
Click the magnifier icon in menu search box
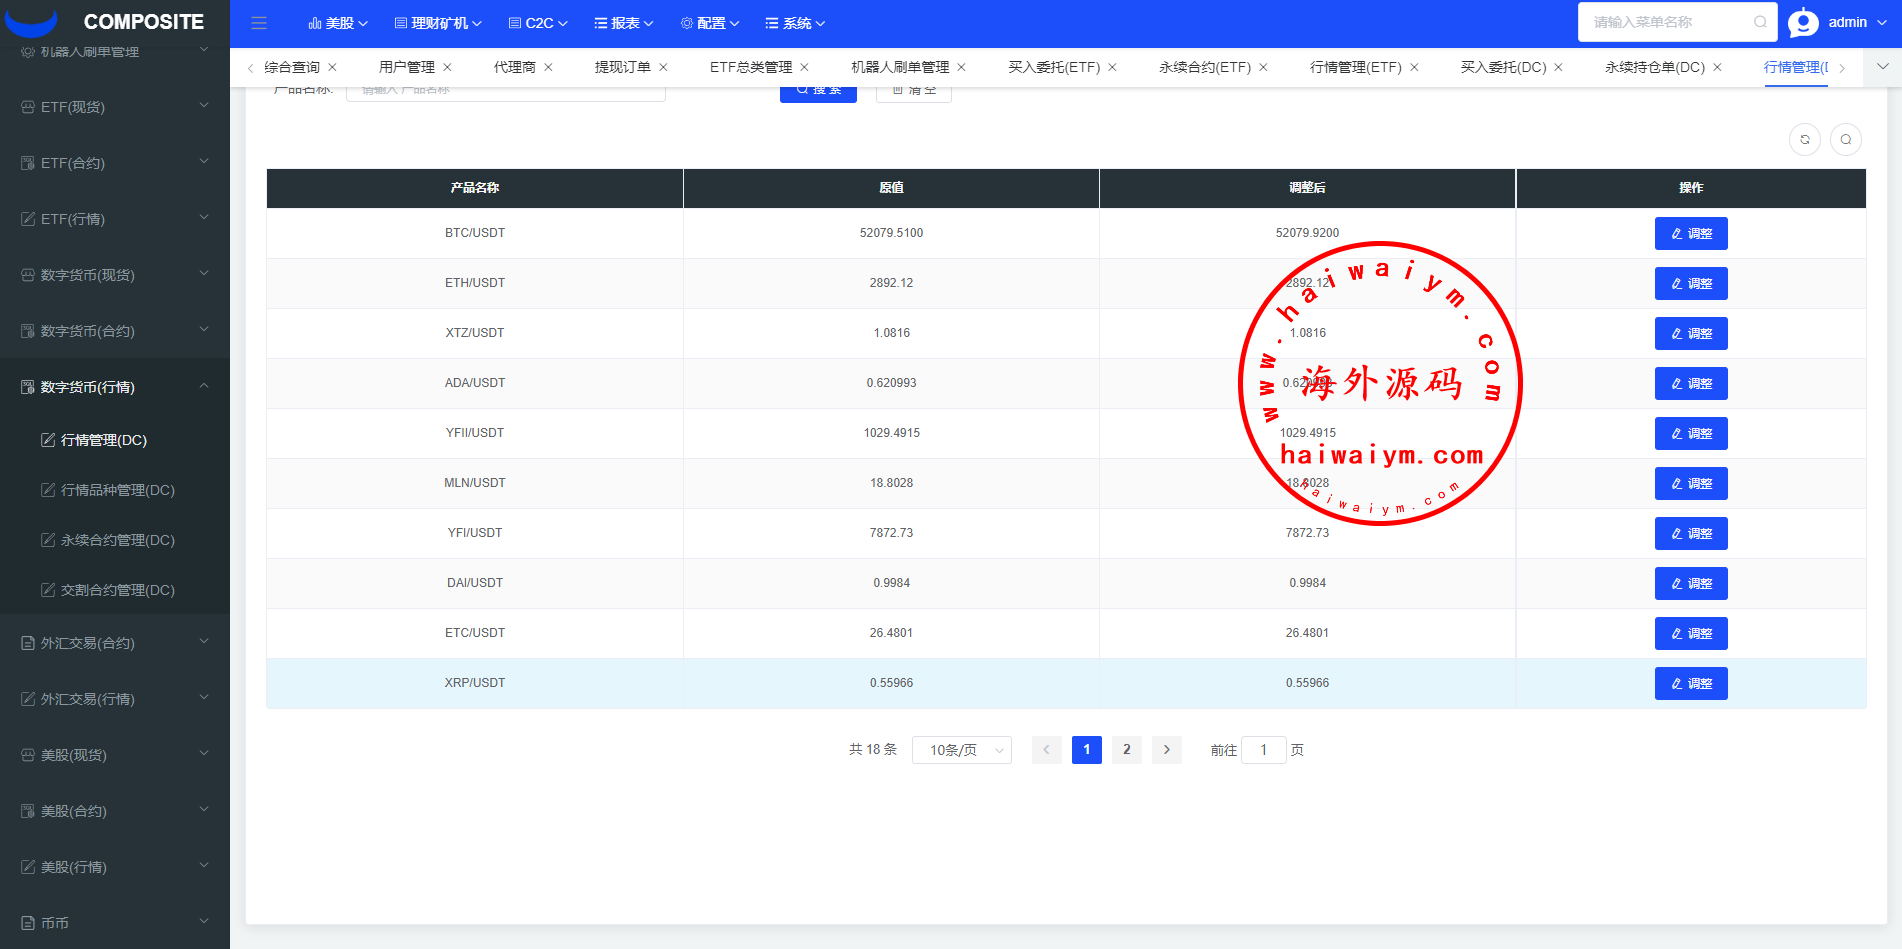pyautogui.click(x=1760, y=22)
